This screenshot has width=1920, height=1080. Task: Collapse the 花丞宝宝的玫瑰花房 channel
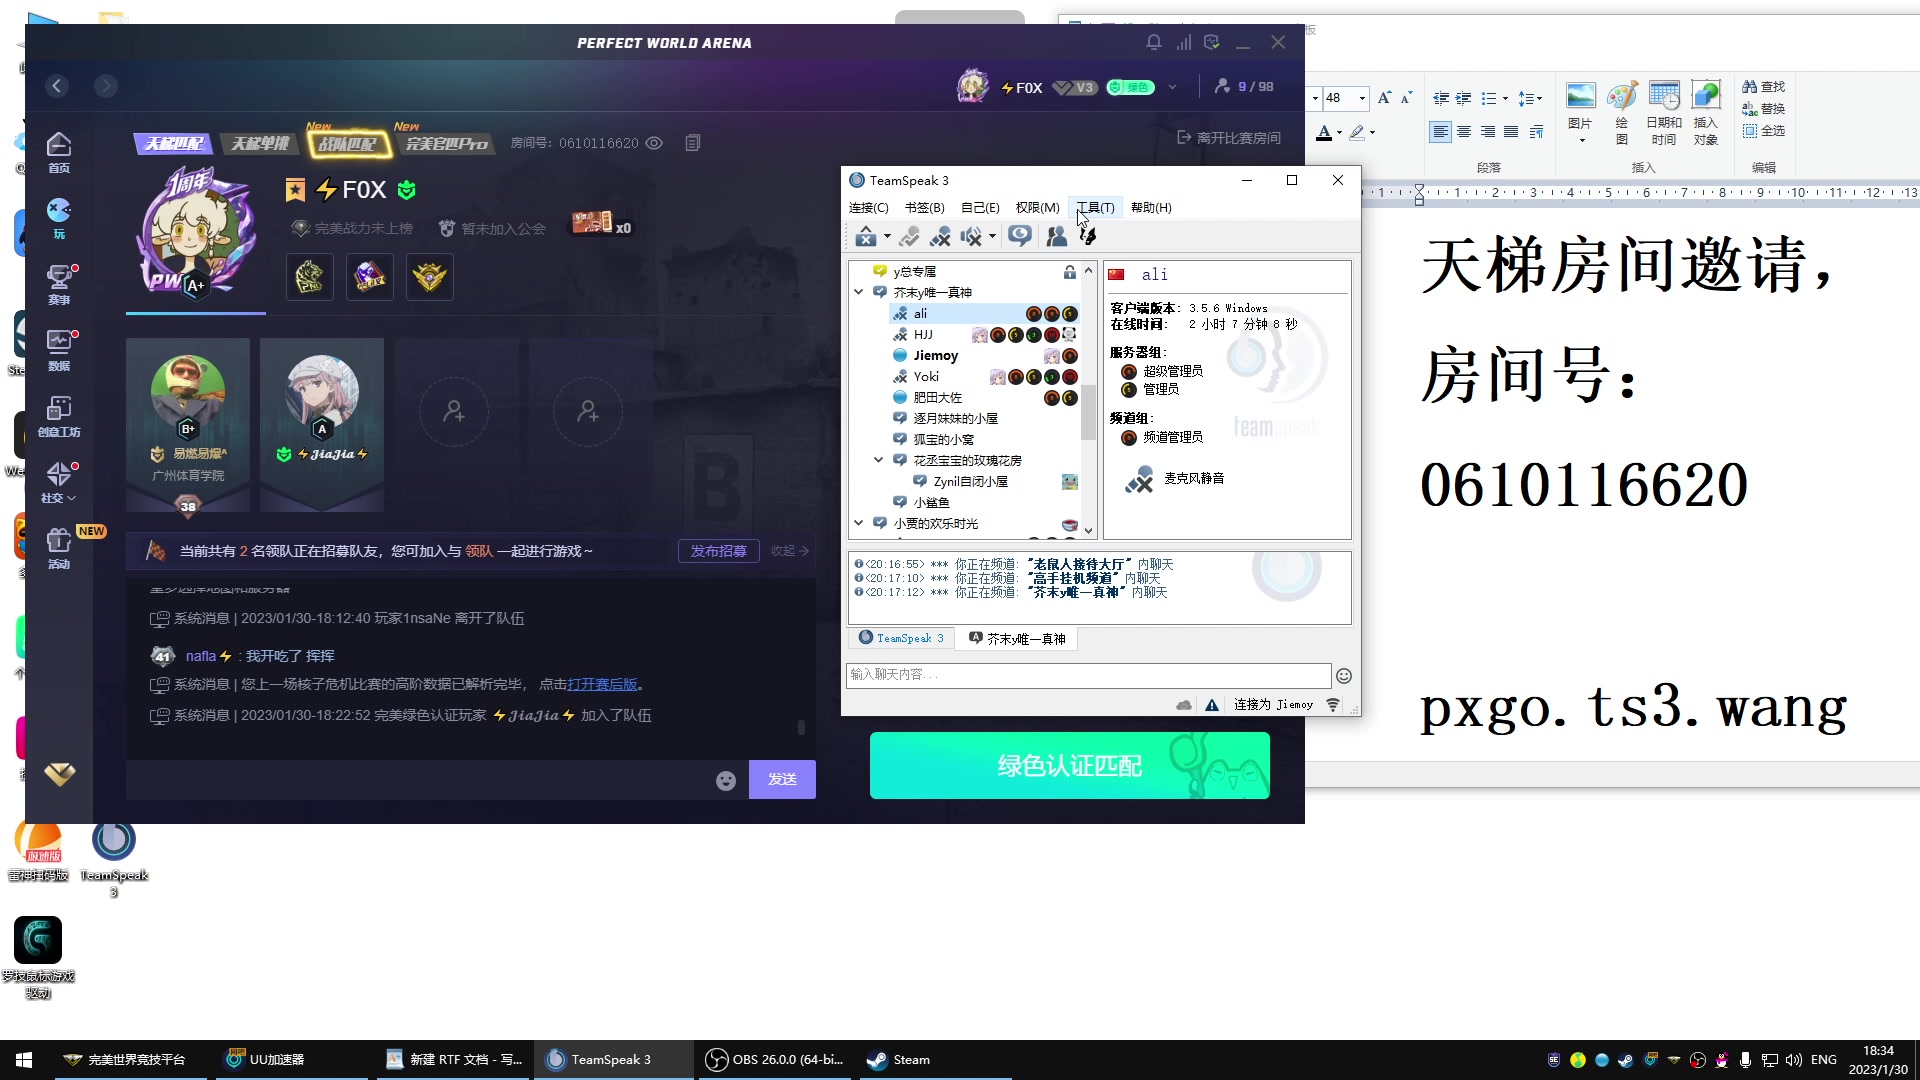[879, 460]
